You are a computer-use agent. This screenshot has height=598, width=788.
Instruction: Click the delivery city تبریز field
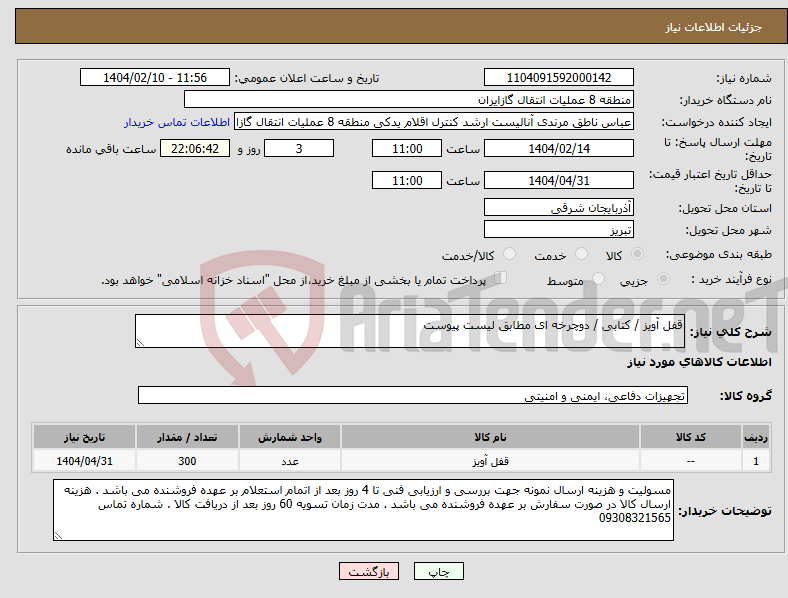click(x=558, y=230)
